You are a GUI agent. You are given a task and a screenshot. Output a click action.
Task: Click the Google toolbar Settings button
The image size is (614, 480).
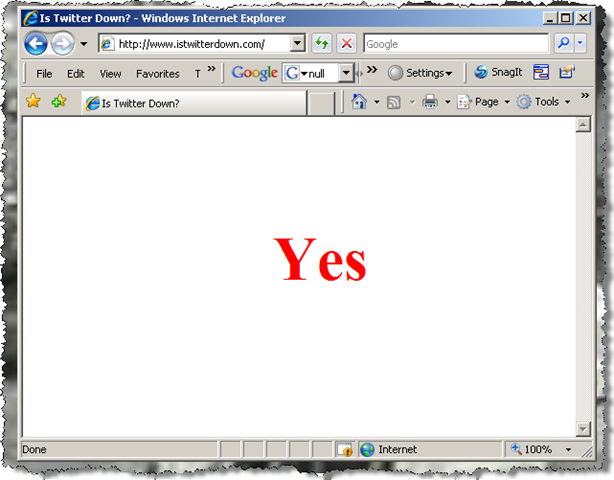[x=421, y=73]
